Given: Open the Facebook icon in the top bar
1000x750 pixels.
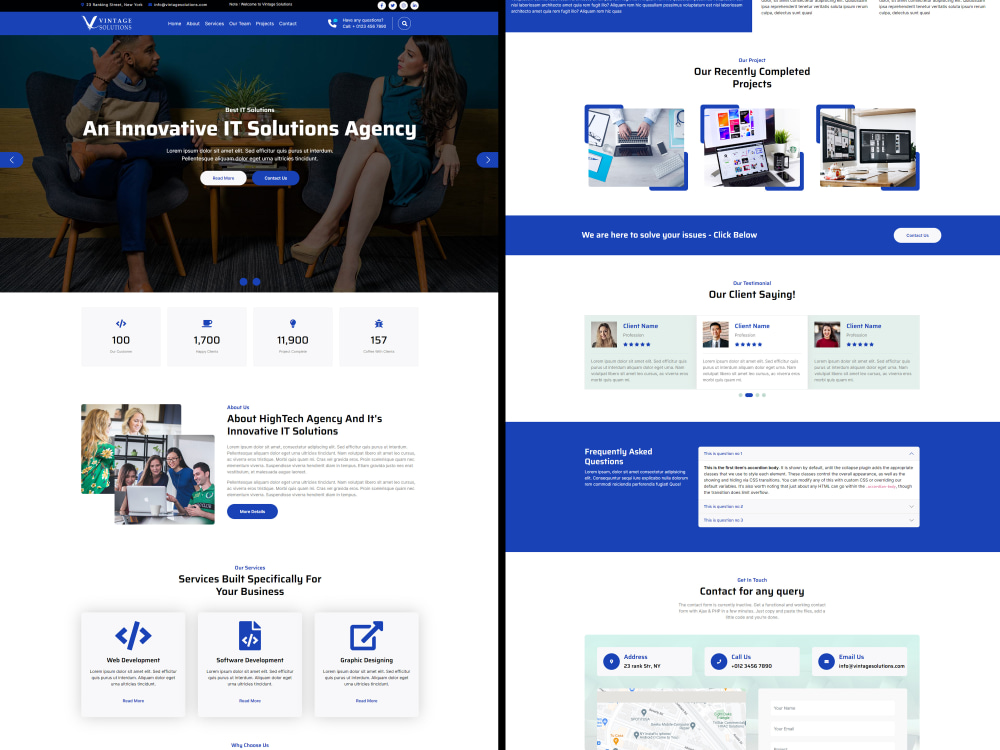Looking at the screenshot, I should [x=381, y=5].
